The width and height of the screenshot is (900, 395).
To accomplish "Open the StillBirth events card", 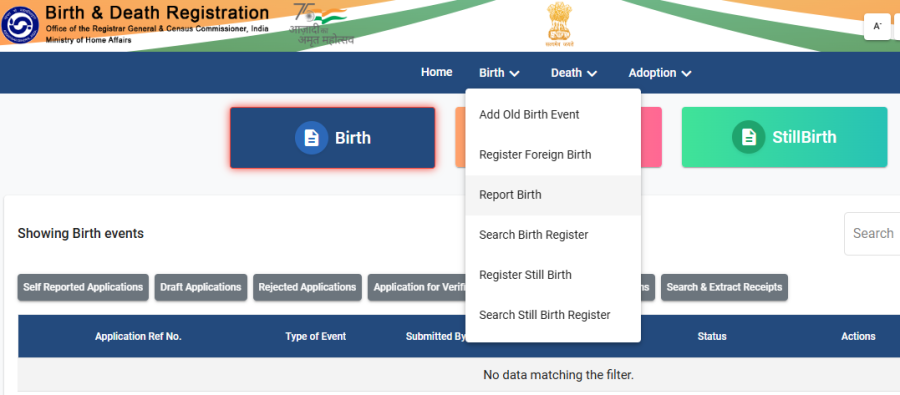I will coord(784,137).
